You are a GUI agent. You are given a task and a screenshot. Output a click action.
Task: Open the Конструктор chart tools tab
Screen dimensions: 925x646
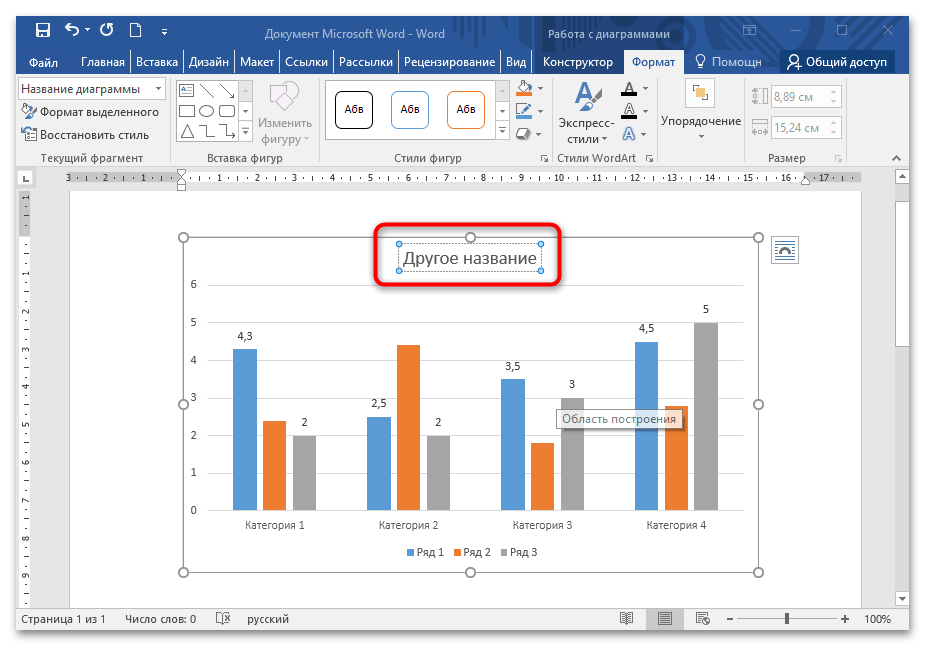coord(578,62)
